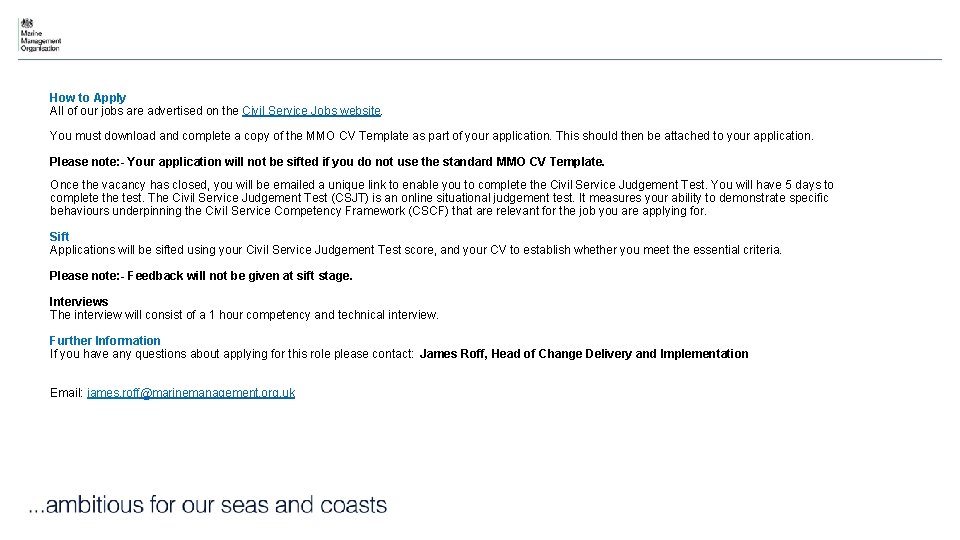
Task: Click the 'Once the vacancy has closed' paragraph
Action: [x=441, y=198]
